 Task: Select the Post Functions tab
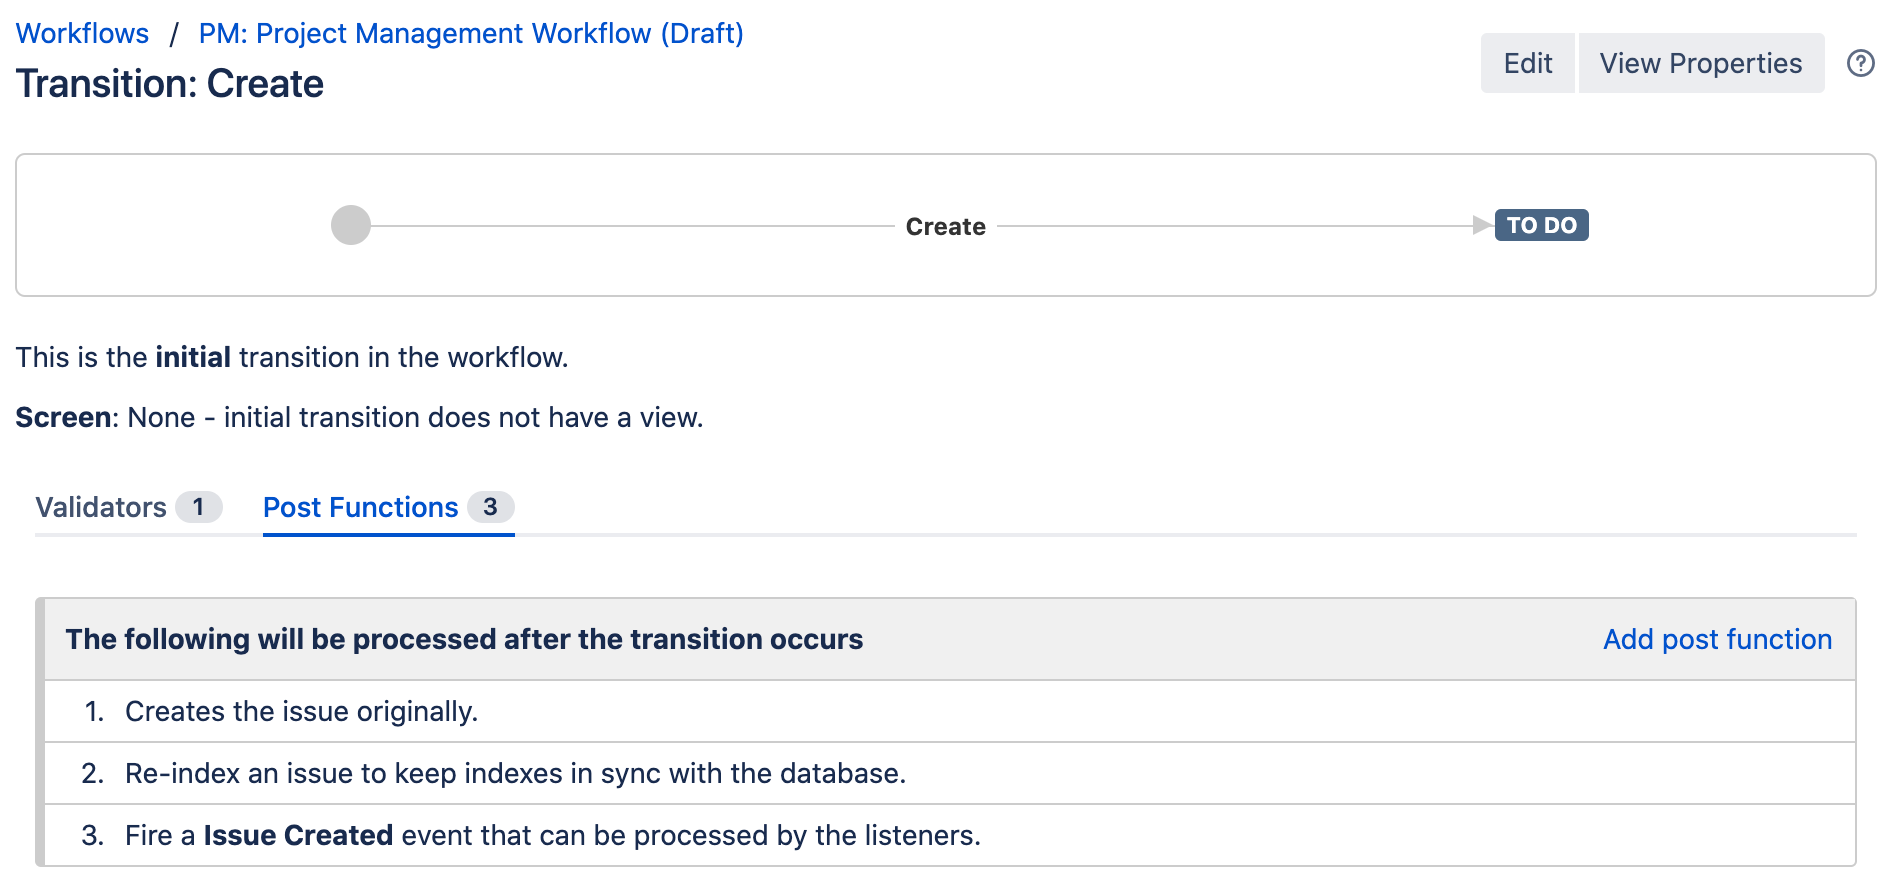coord(360,507)
